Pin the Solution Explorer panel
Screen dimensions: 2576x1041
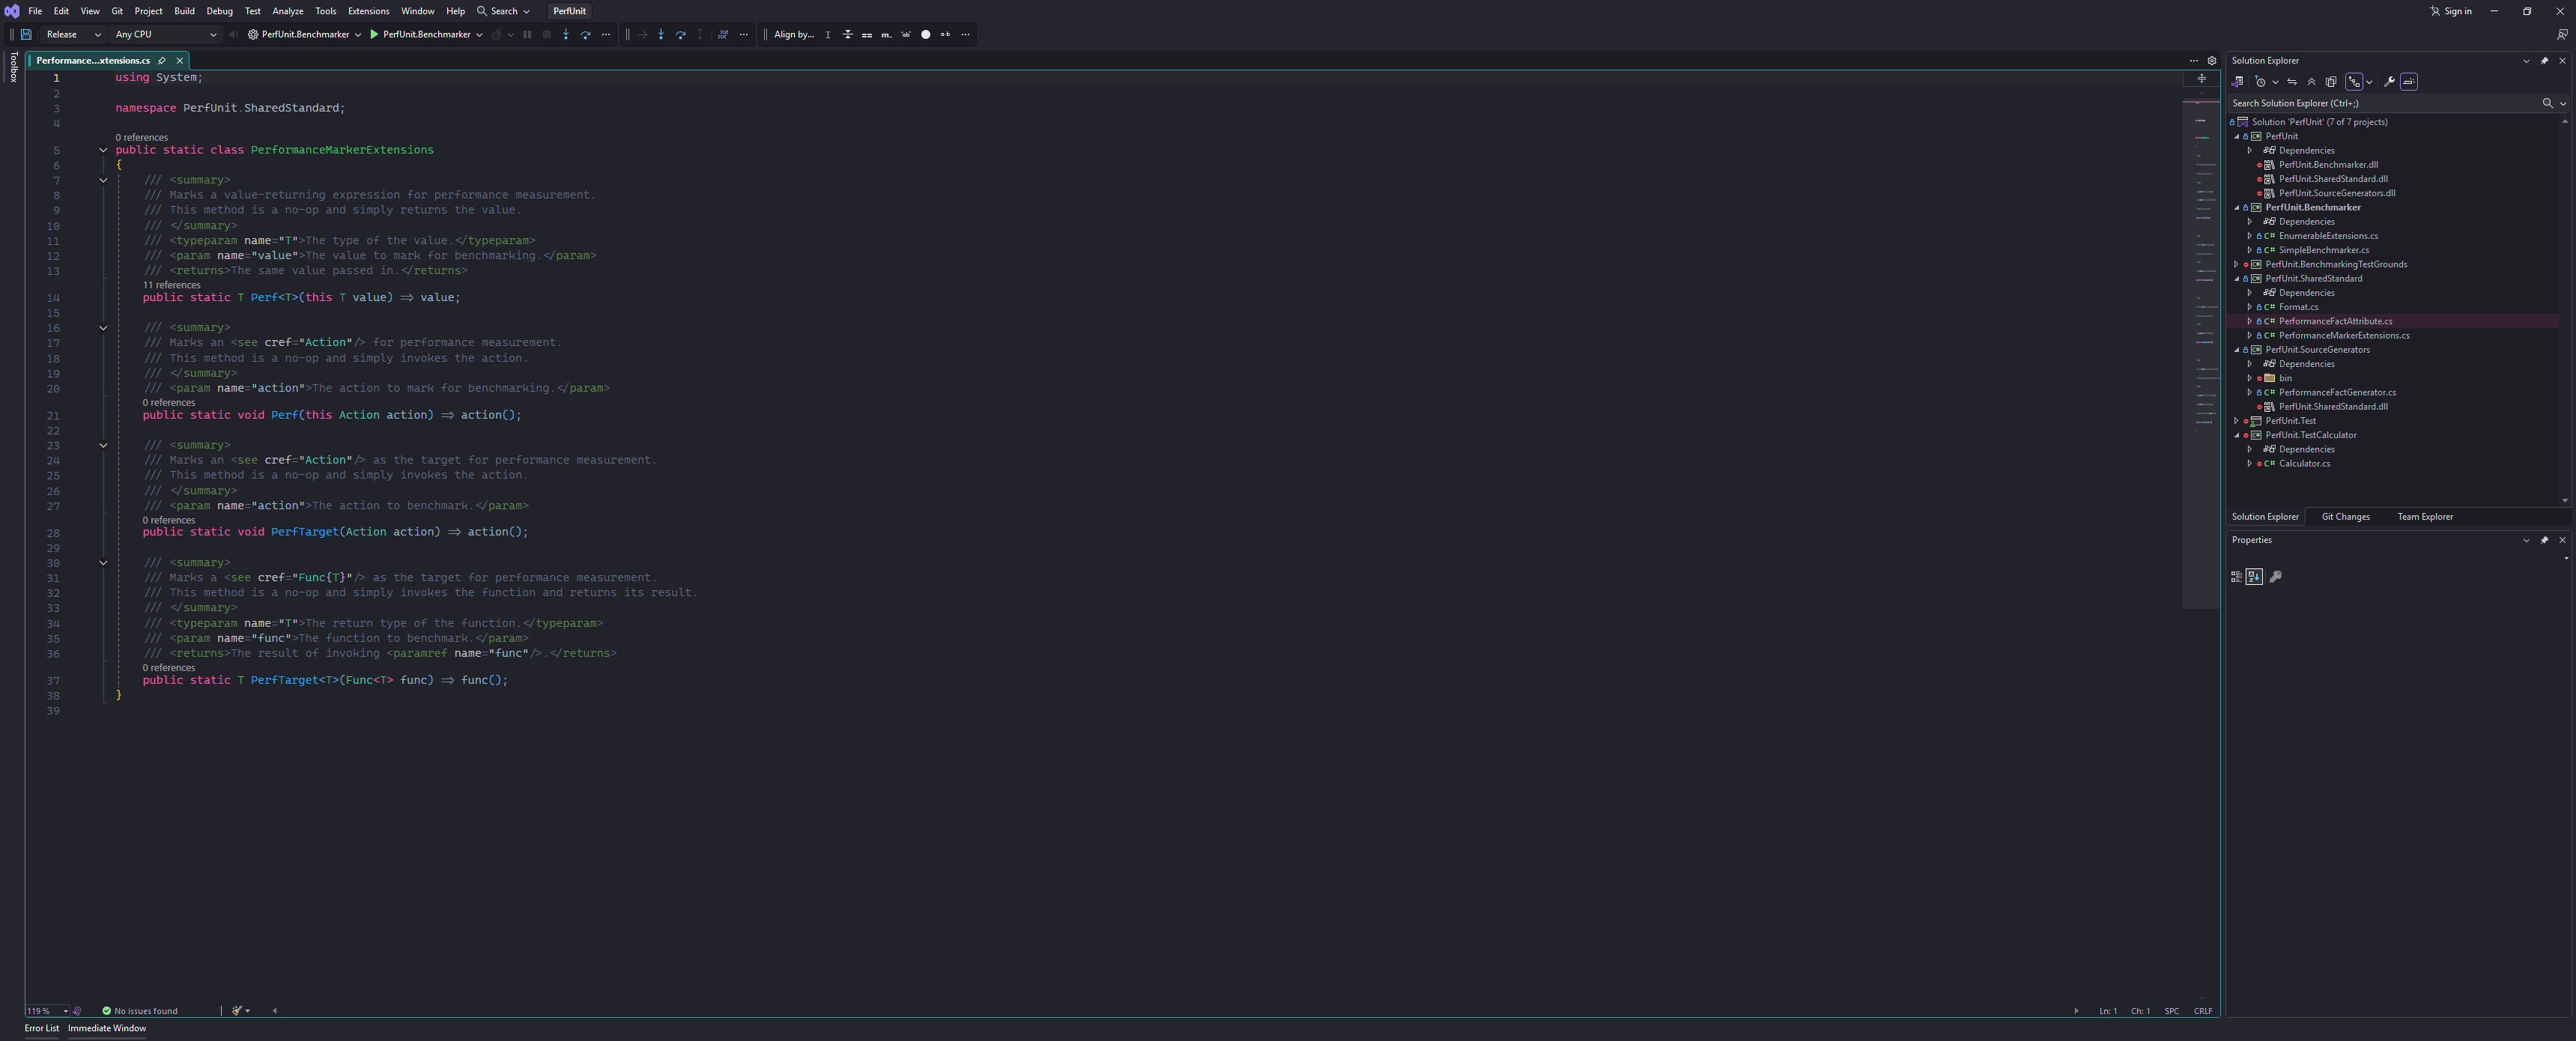(2545, 60)
